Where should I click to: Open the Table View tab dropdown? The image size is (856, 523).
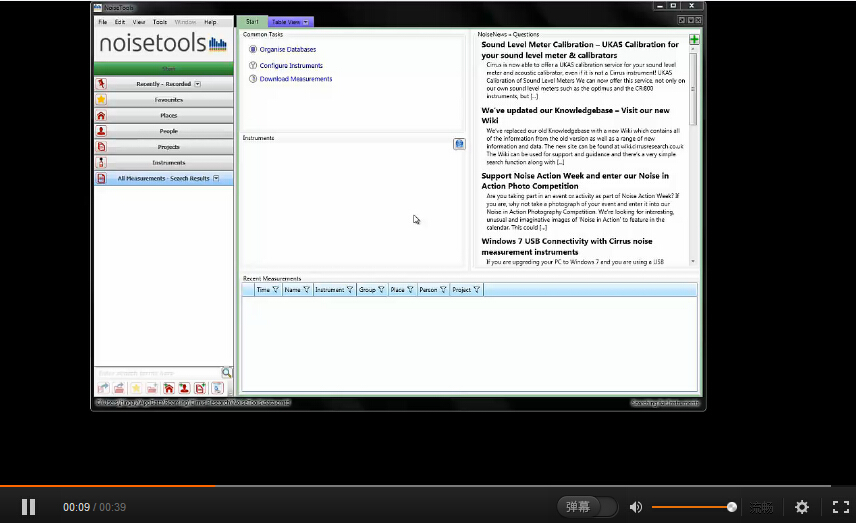click(306, 22)
